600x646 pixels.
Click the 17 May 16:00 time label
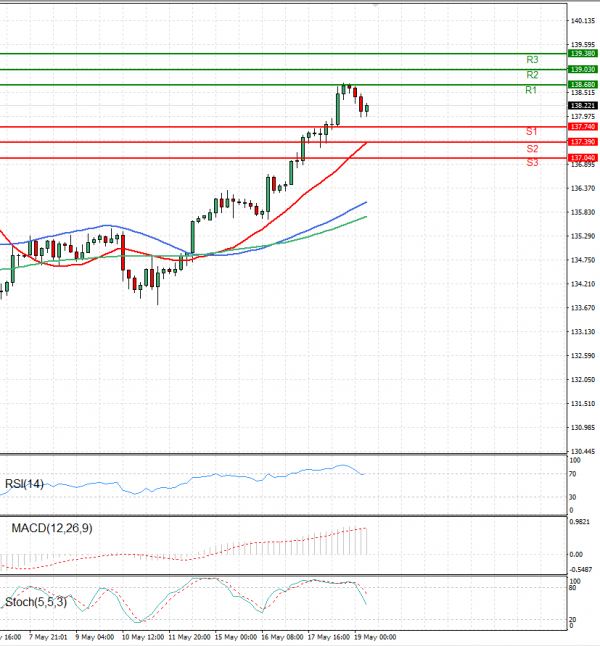[328, 637]
